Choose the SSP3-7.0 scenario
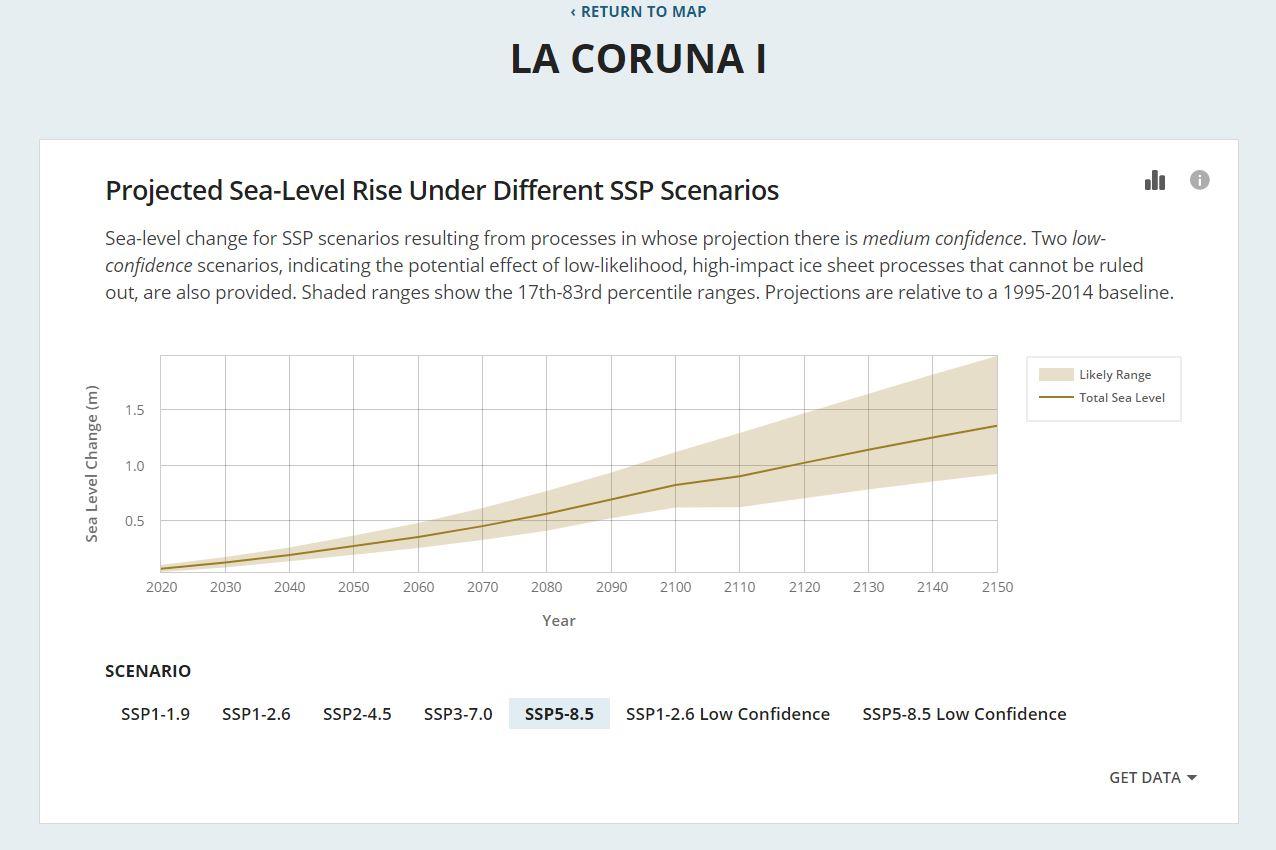Image resolution: width=1276 pixels, height=850 pixels. tap(458, 714)
